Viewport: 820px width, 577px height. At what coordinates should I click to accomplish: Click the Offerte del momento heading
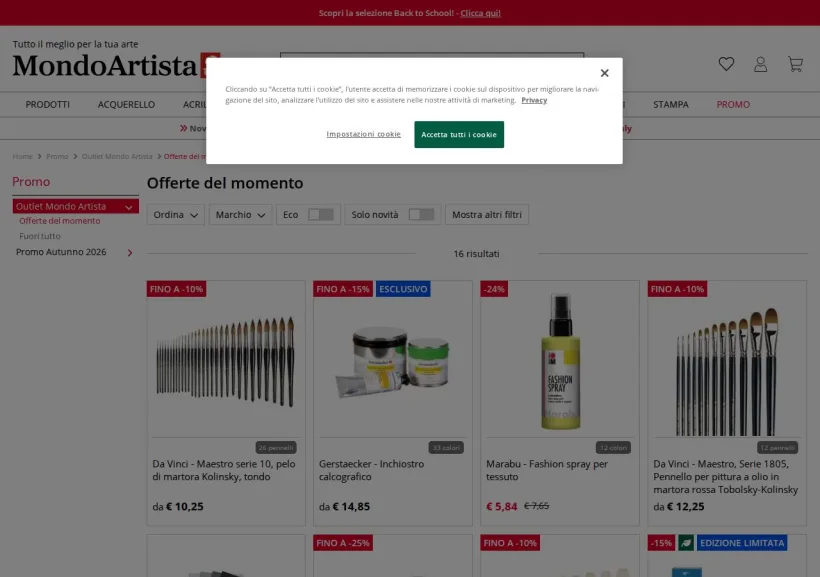(225, 183)
